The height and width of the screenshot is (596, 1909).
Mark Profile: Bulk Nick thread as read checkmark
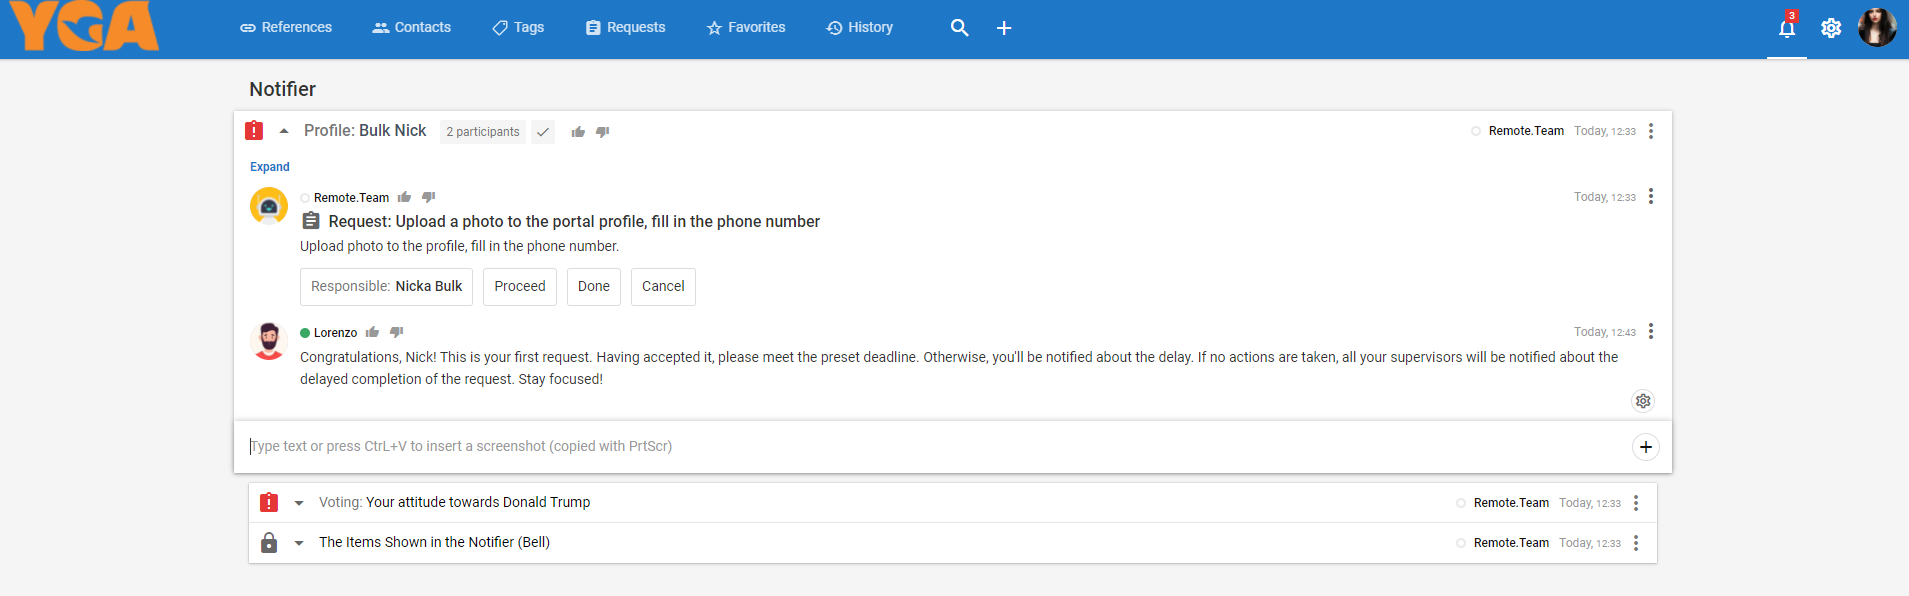point(543,132)
